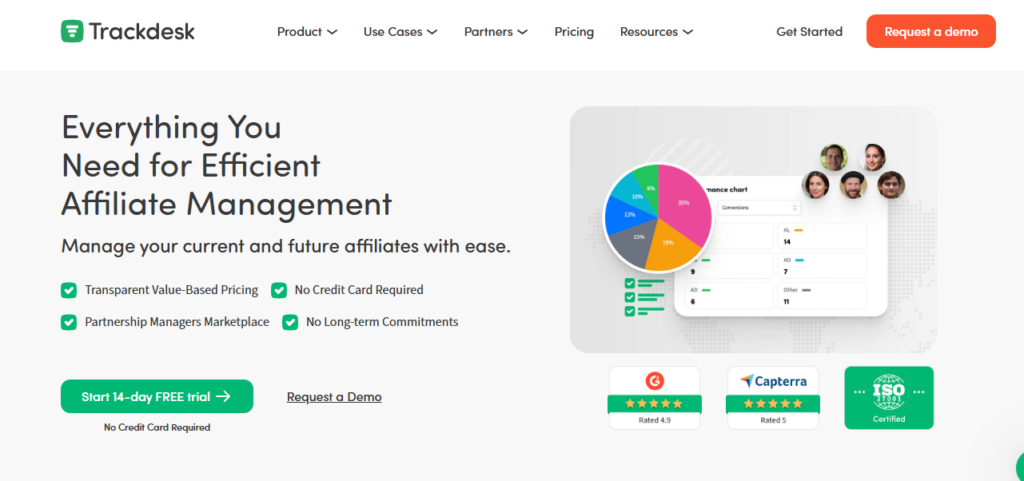Click the Capterra rating badge
The width and height of the screenshot is (1024, 481).
tap(772, 397)
